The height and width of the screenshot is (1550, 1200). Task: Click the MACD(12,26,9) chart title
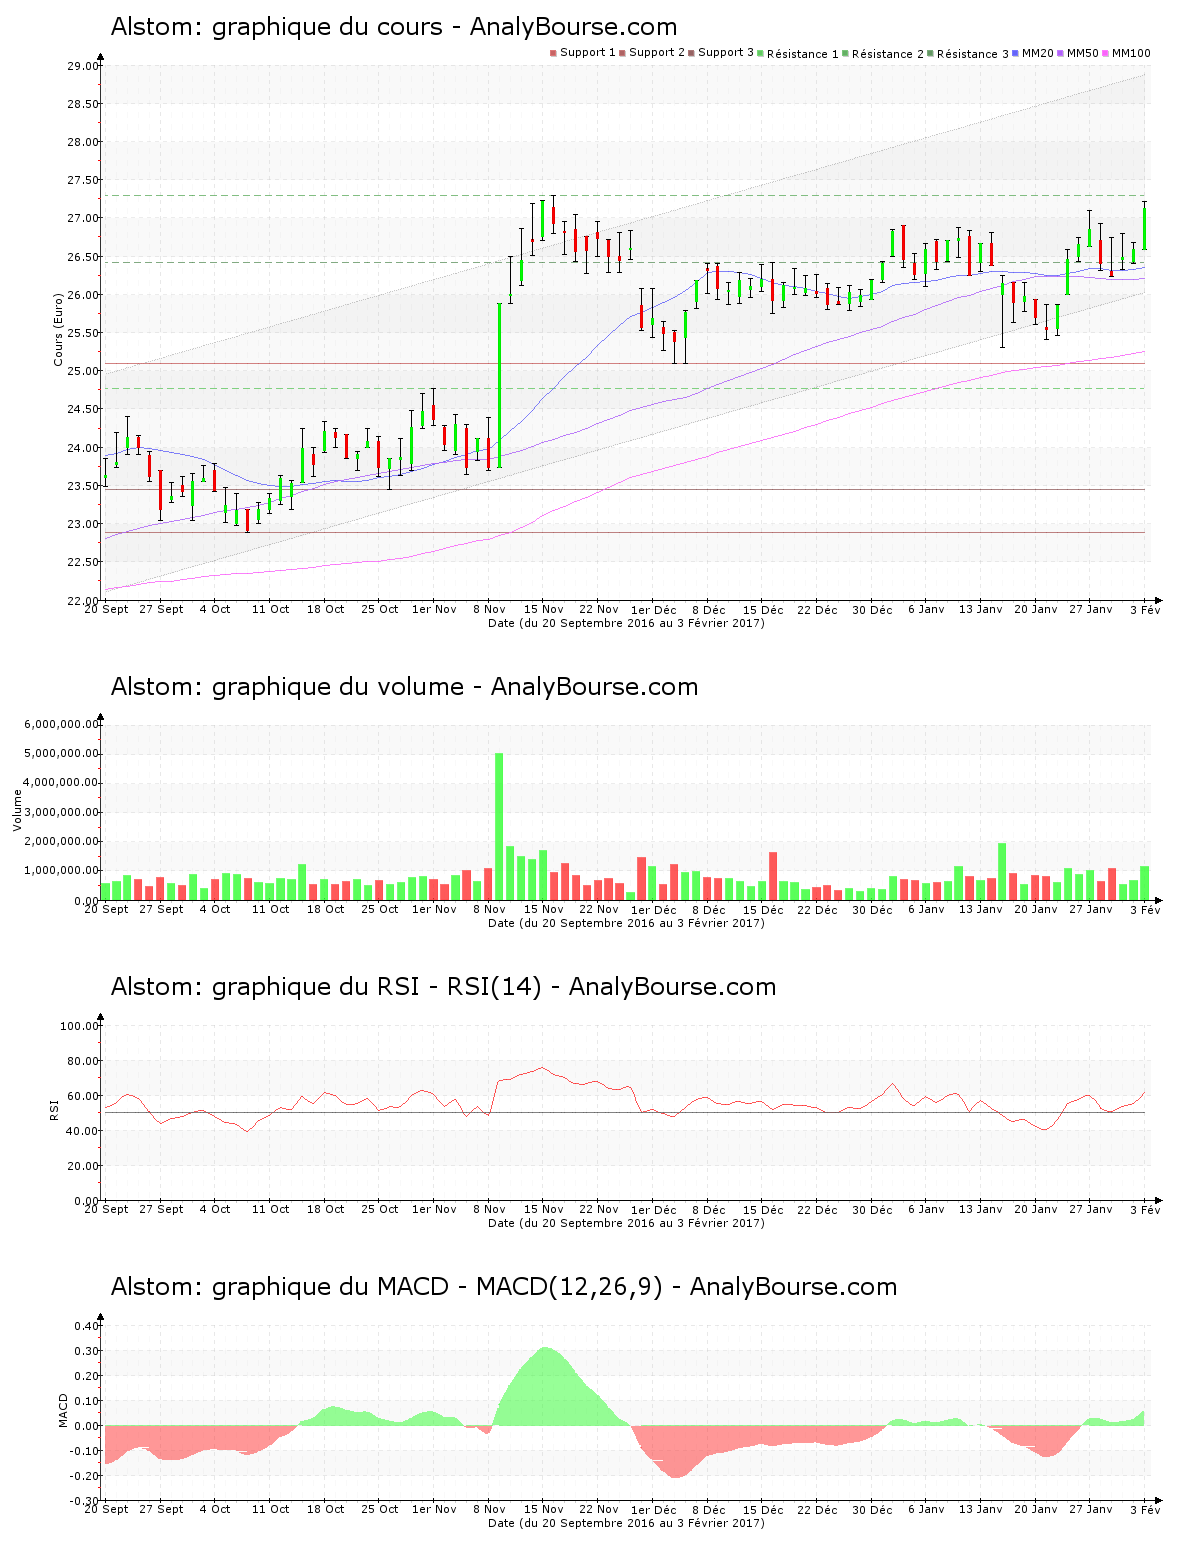coord(503,1287)
